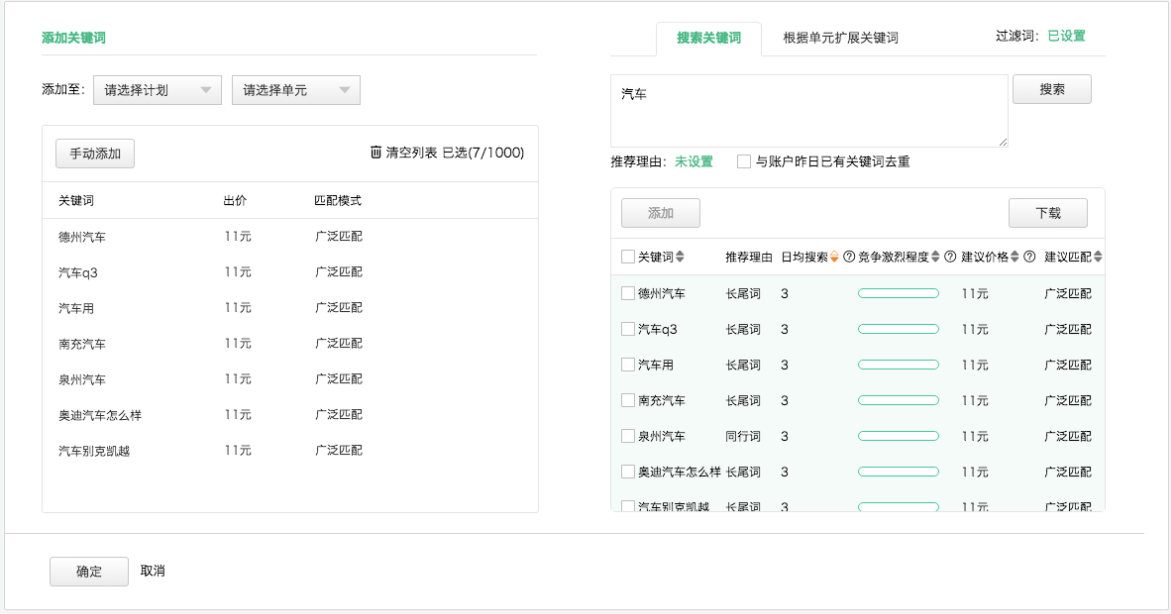
Task: Open the 请选择计划 dropdown
Action: coord(158,90)
